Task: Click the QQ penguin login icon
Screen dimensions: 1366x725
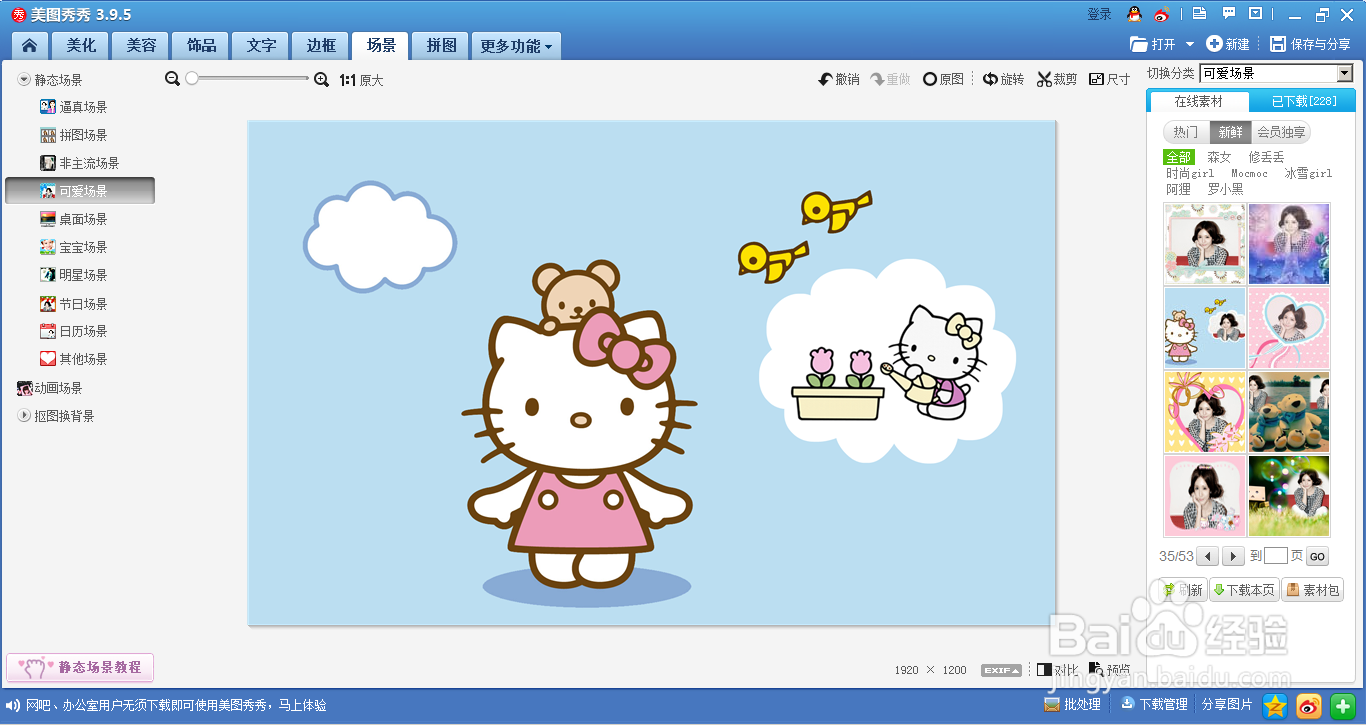Action: (1134, 14)
